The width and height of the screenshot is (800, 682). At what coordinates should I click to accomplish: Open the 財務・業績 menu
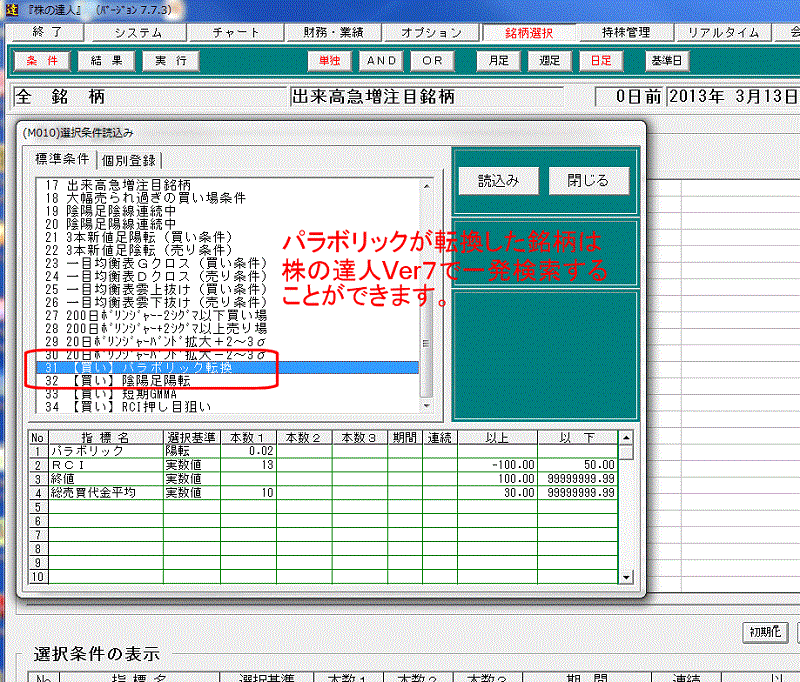pos(333,33)
